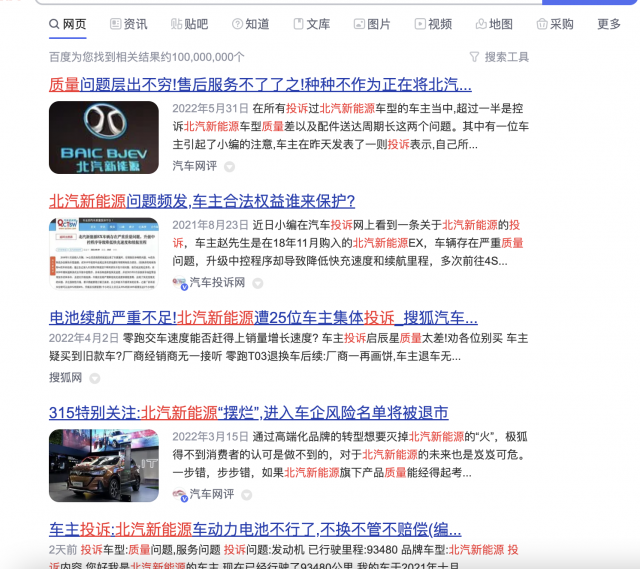640x569 pixels.
Task: Open the 北汽新能源问题频发 result link
Action: pyautogui.click(x=202, y=201)
